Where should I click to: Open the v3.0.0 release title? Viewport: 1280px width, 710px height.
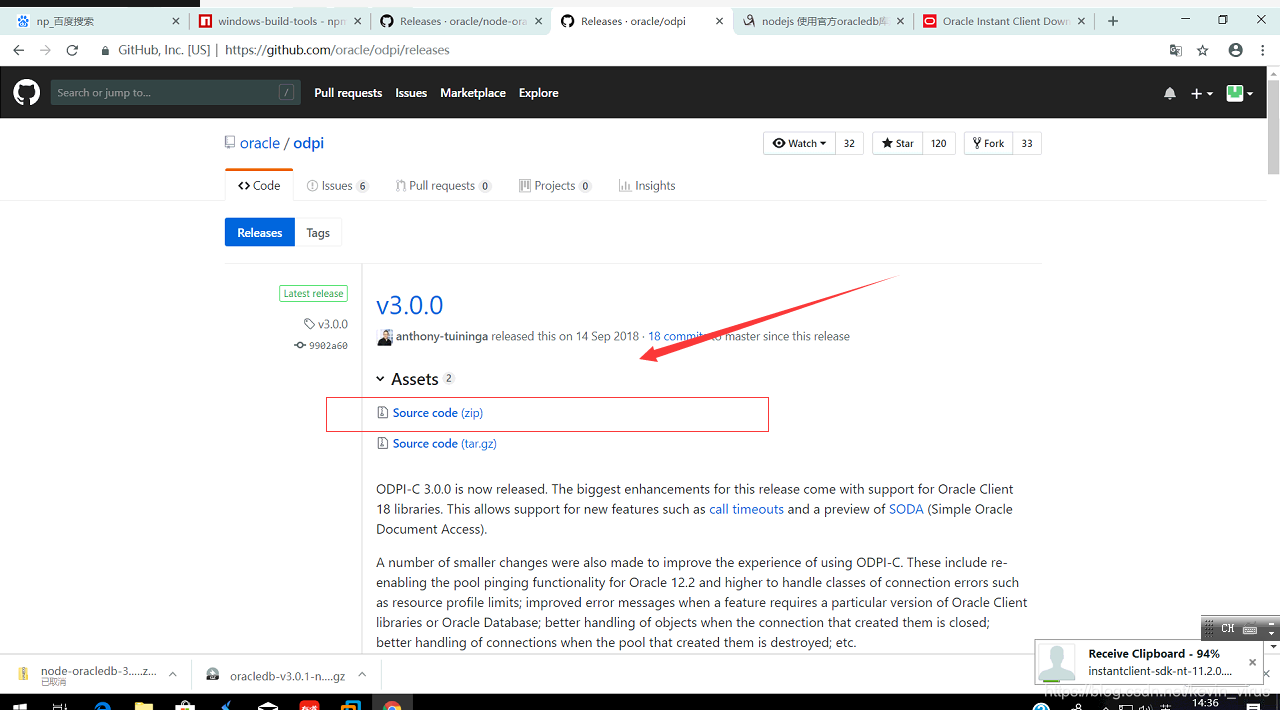coord(410,305)
